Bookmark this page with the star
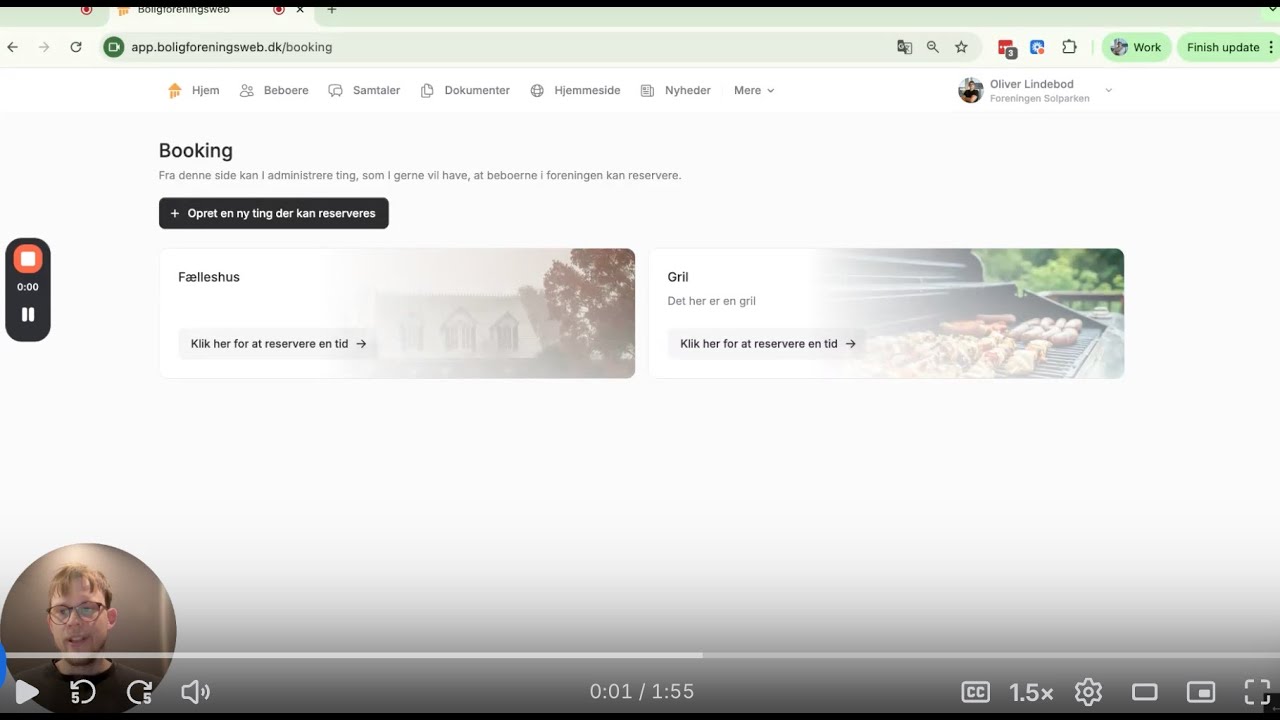 click(x=961, y=47)
